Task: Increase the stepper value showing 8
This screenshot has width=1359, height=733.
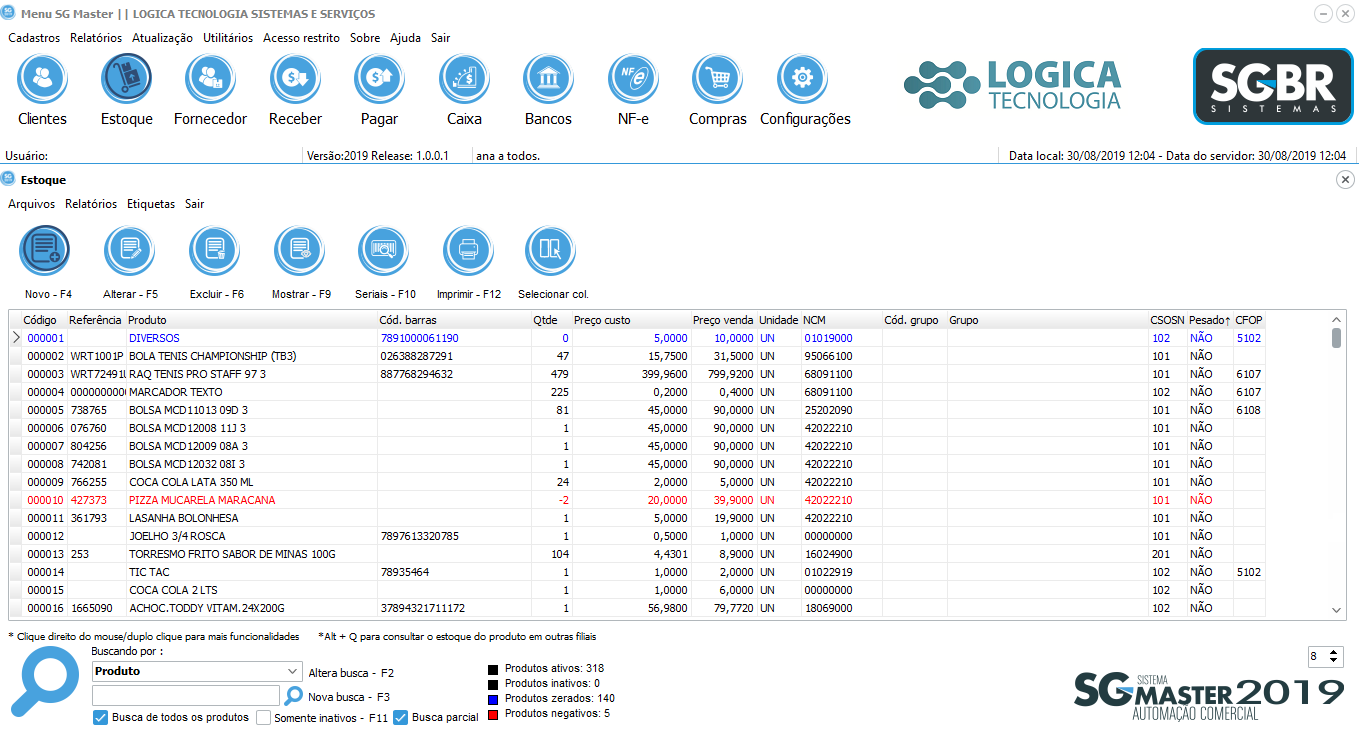Action: 1335,652
